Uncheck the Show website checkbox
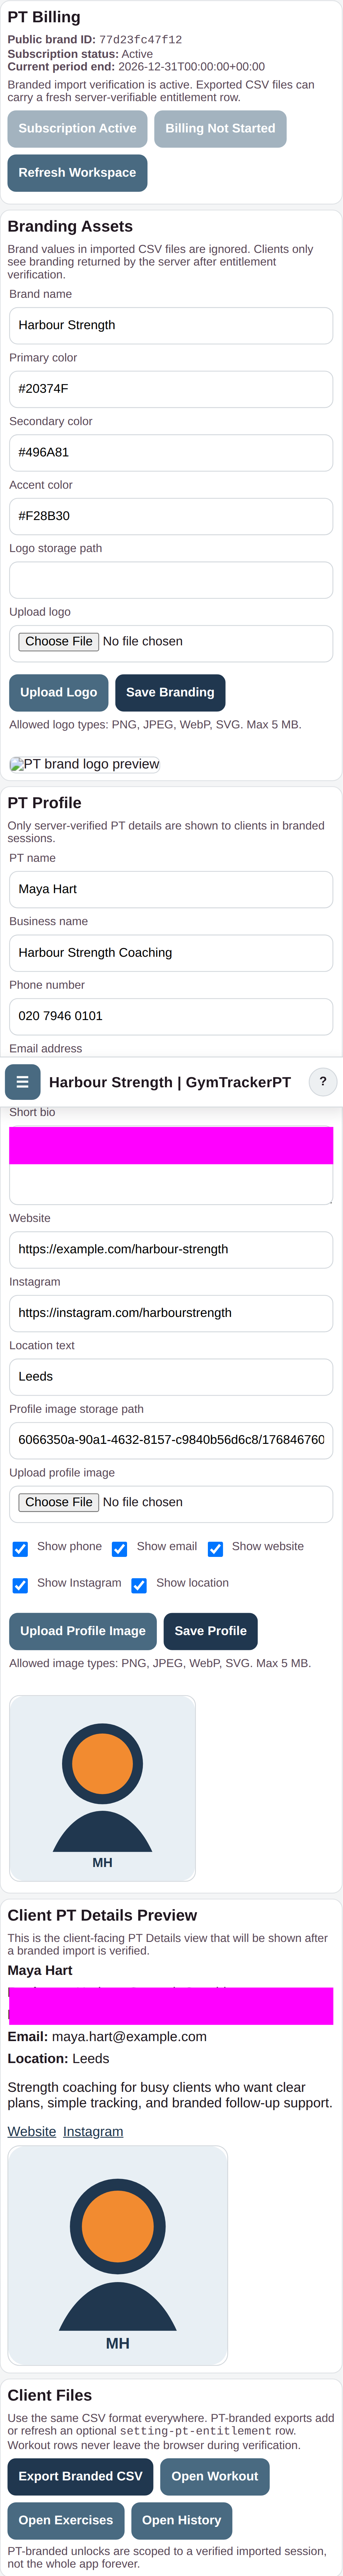The image size is (343, 2576). (x=215, y=1549)
